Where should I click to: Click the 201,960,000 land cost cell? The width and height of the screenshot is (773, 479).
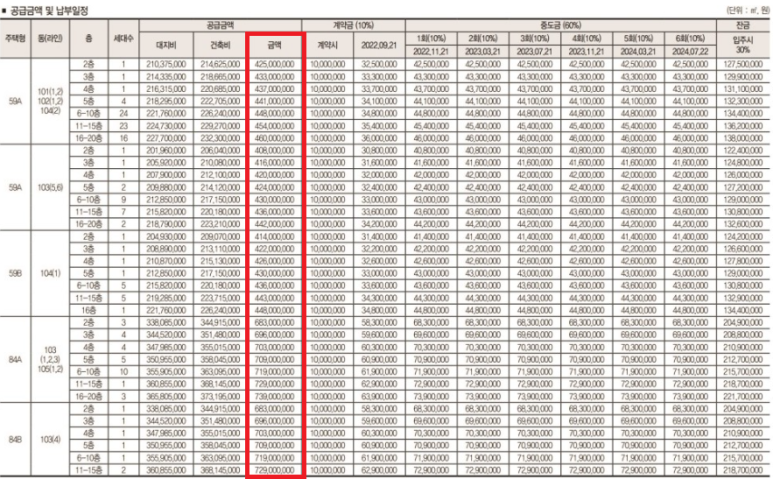click(x=166, y=150)
